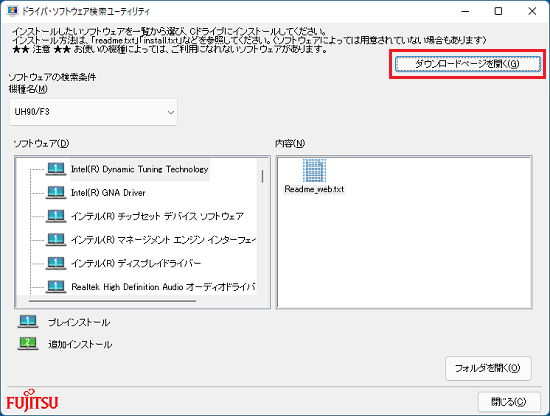Minimize the ドライバ・ソフトウェア検索ユーティリティ window
Viewport: 550px width, 416px height.
coord(465,11)
